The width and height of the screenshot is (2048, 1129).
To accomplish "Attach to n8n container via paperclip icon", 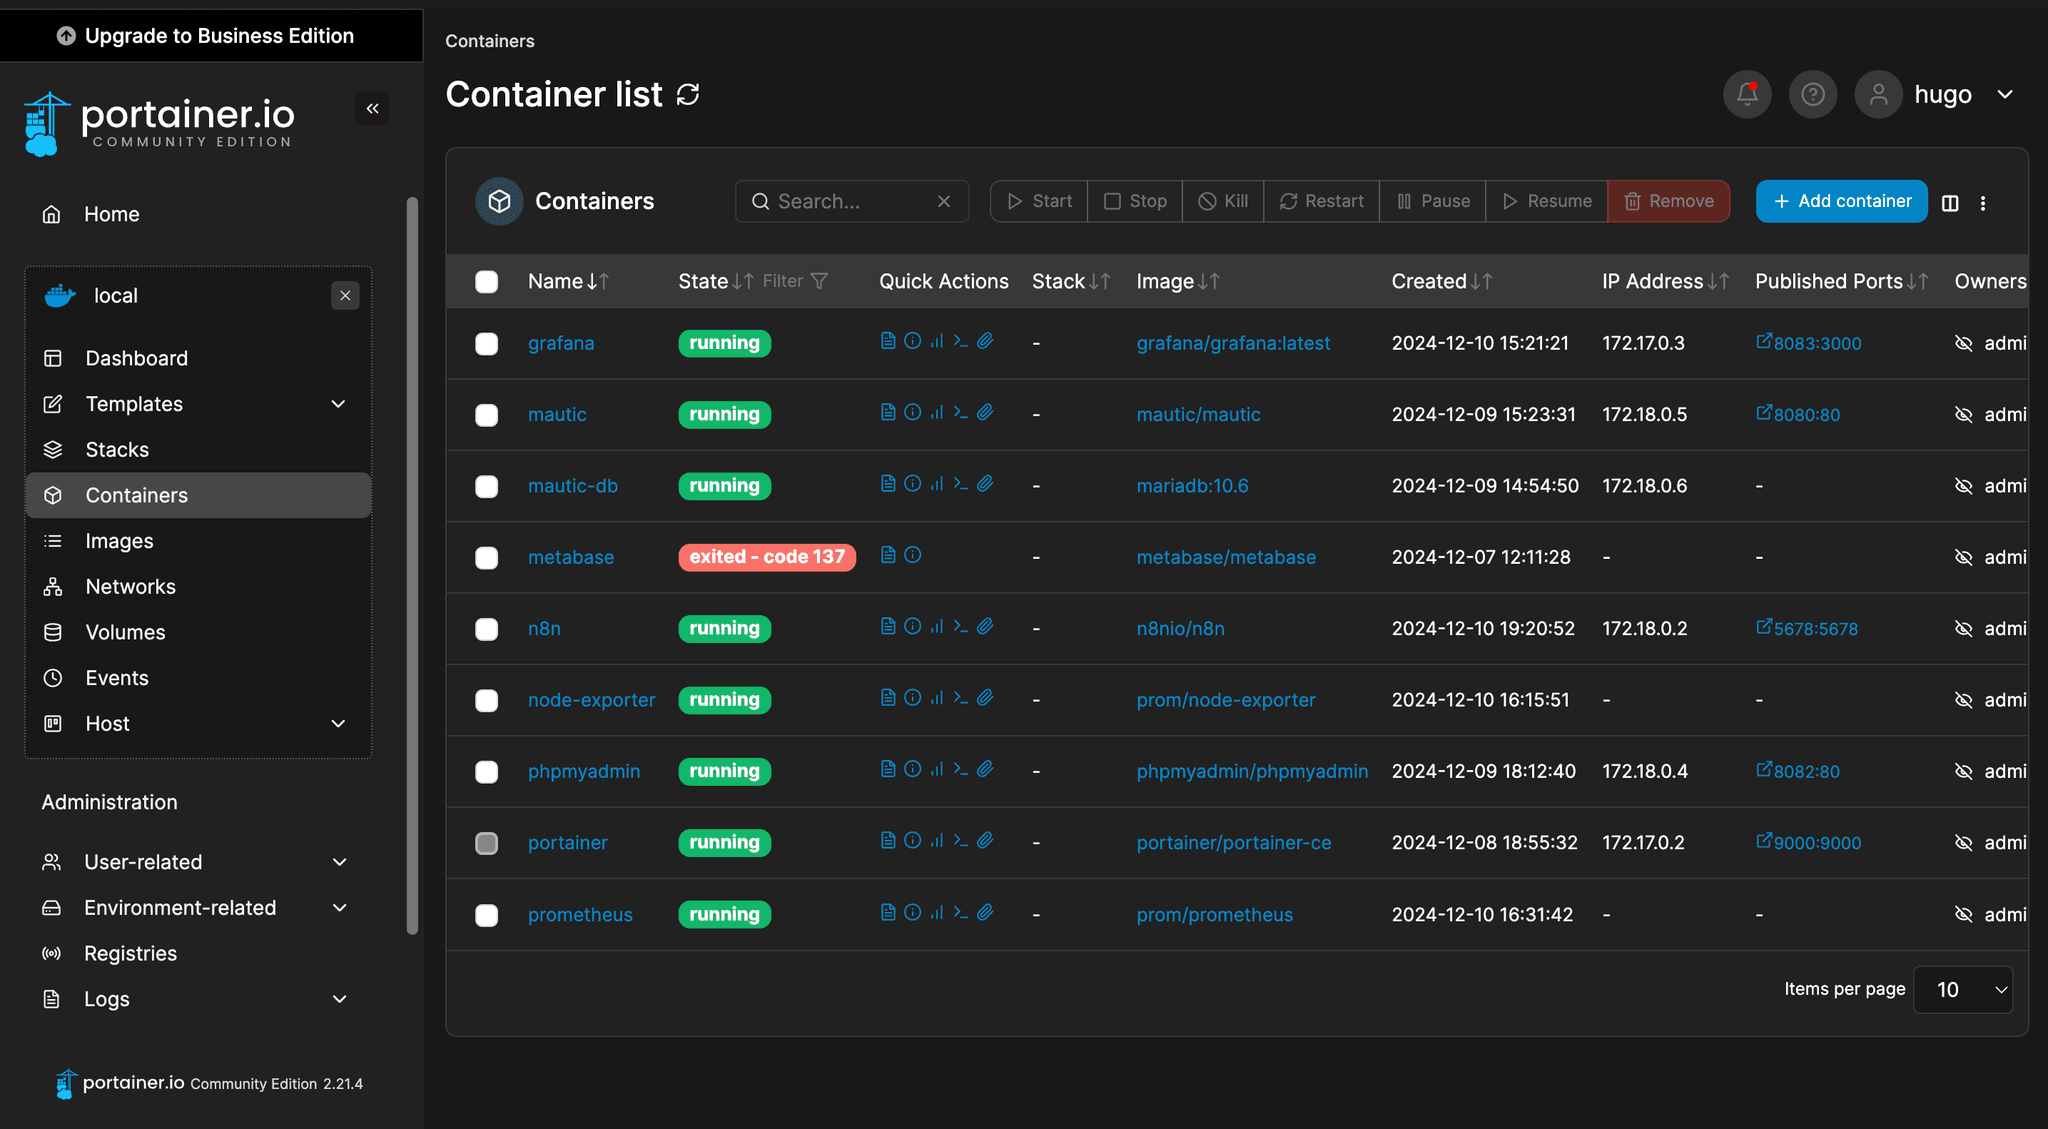I will (x=985, y=626).
